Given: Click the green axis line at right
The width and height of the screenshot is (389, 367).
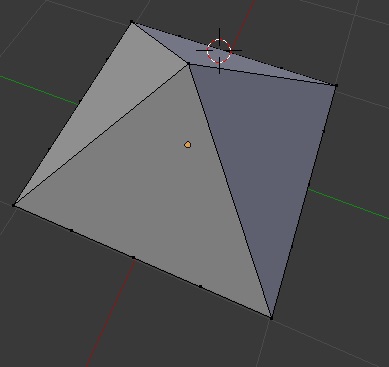Looking at the screenshot, I should tap(348, 205).
